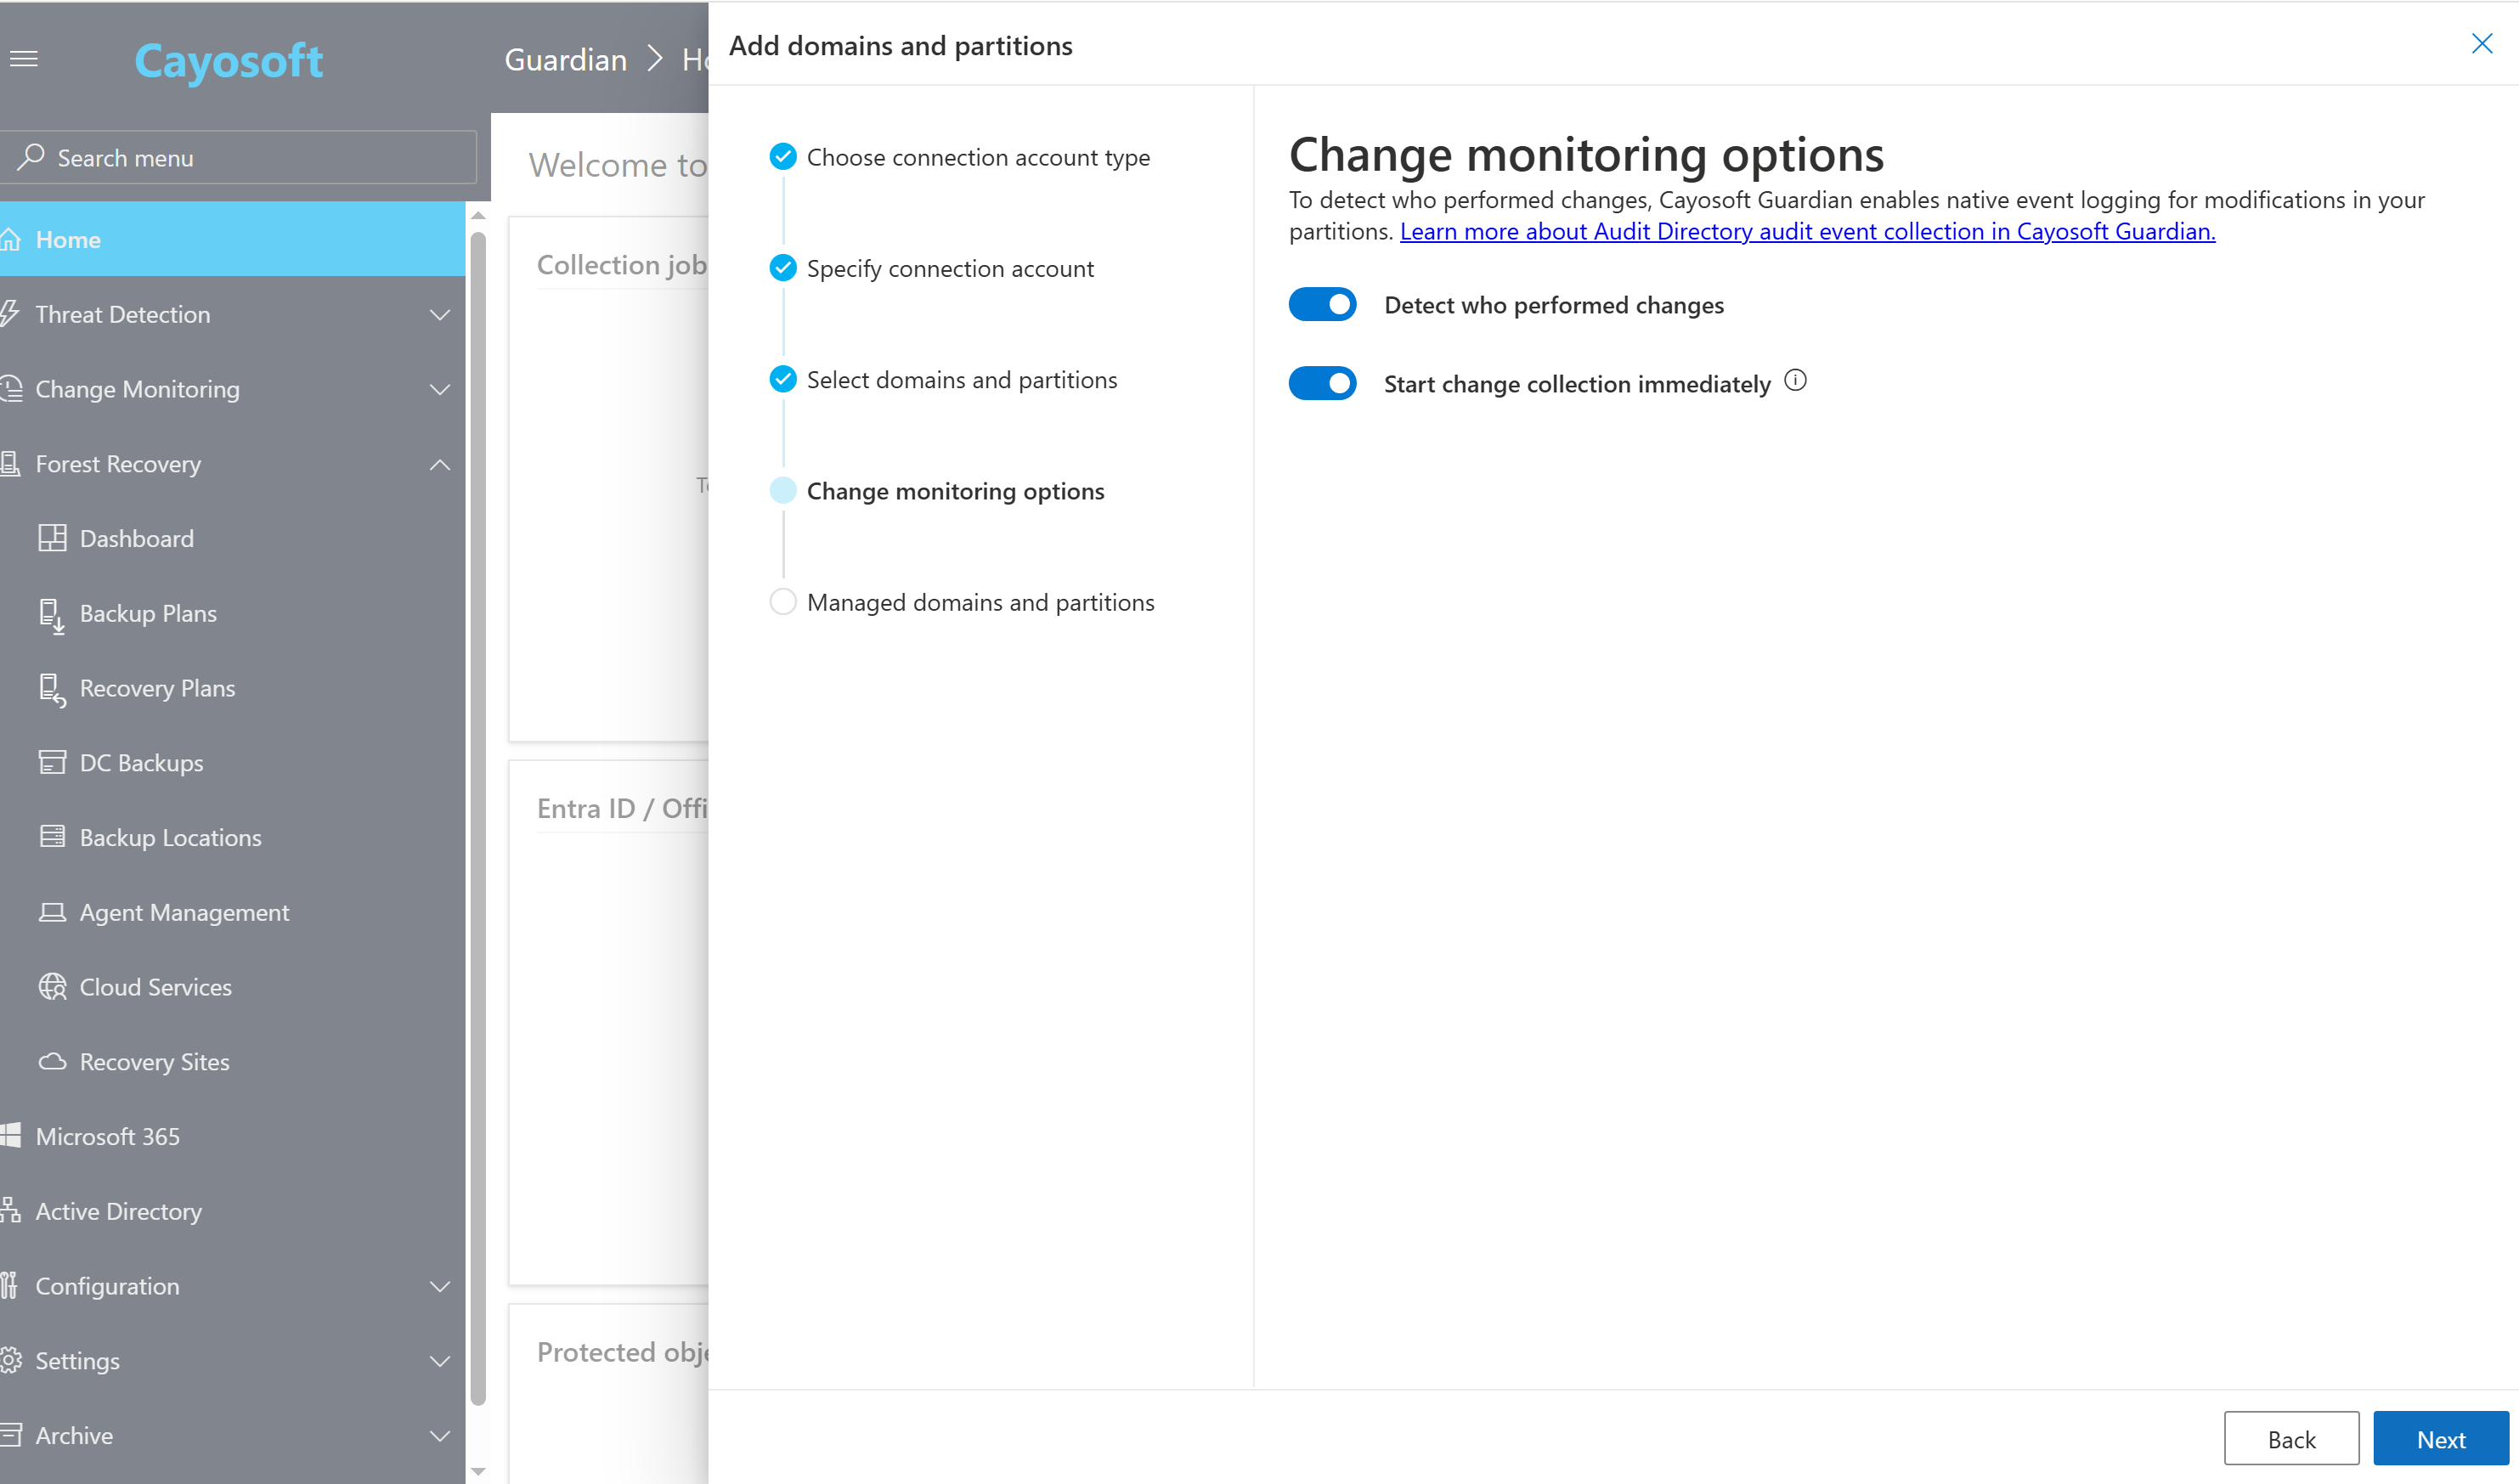Disable Start change collection immediately switch
This screenshot has height=1484, width=2519.
click(x=1322, y=384)
